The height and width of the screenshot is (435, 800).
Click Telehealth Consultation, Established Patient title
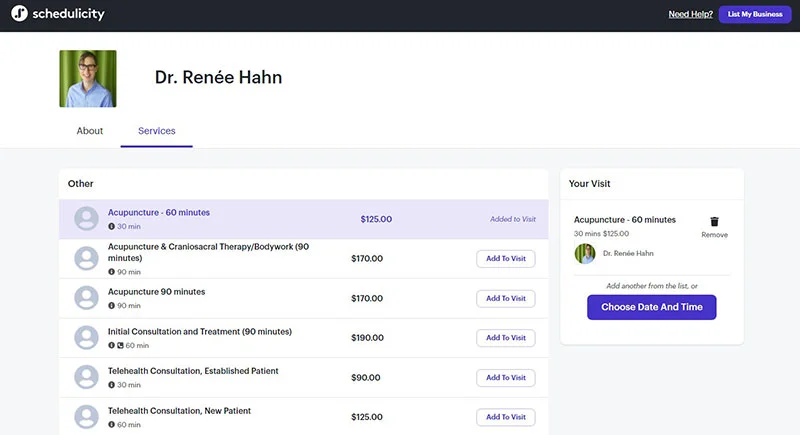click(193, 371)
